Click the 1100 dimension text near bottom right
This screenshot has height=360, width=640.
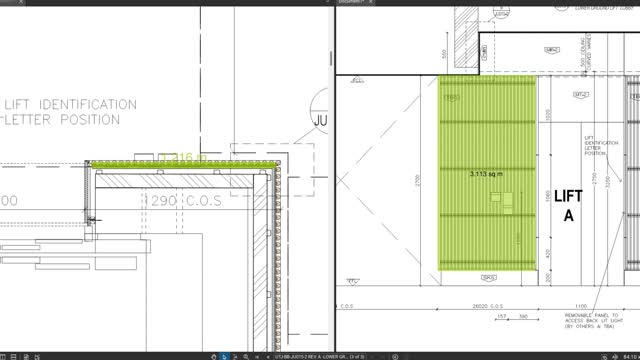pyautogui.click(x=580, y=306)
